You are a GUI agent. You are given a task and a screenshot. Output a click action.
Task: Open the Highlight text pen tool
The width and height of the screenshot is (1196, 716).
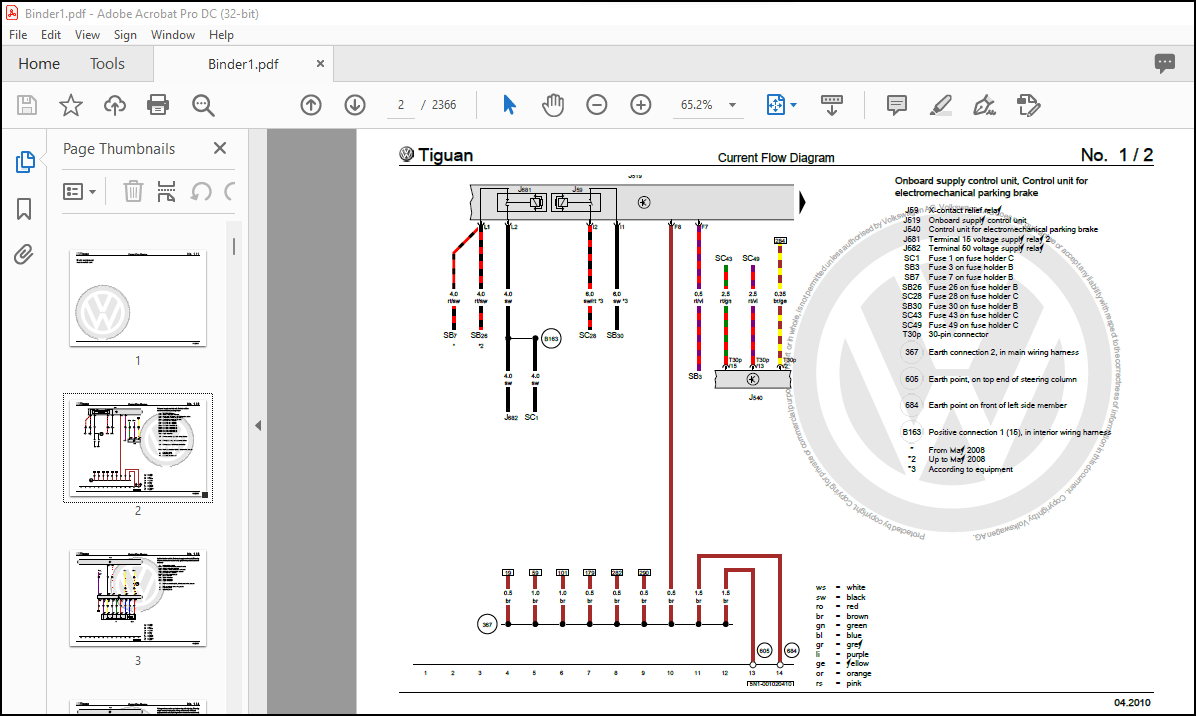940,105
